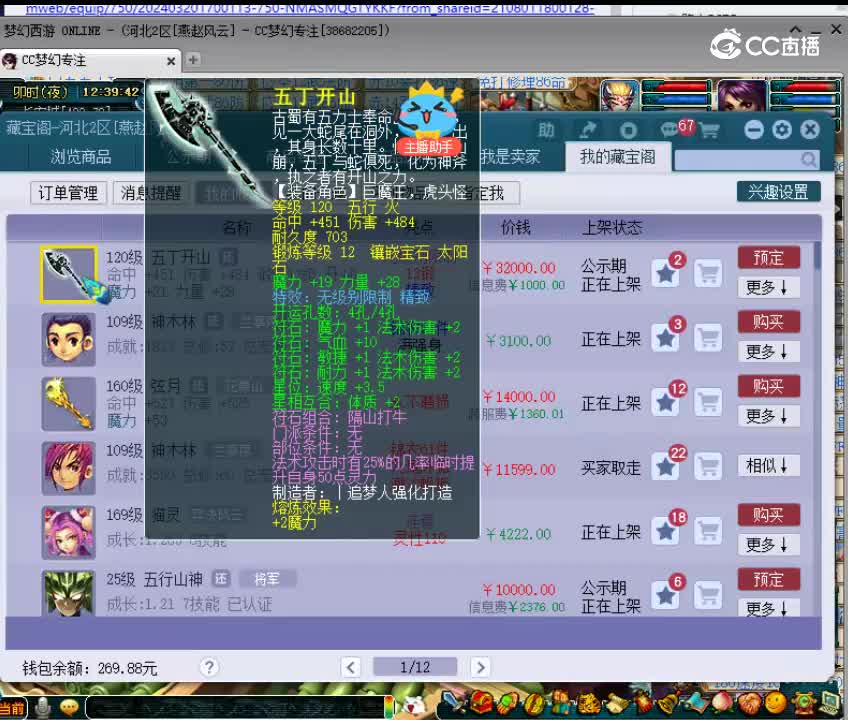Click the 钱包余额 269.88元 text
The image size is (848, 720).
click(x=90, y=669)
